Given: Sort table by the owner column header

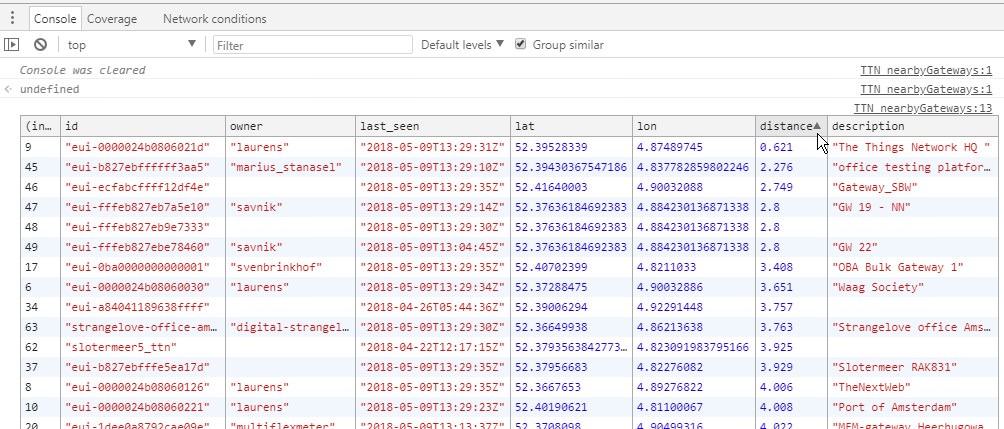Looking at the screenshot, I should point(291,126).
